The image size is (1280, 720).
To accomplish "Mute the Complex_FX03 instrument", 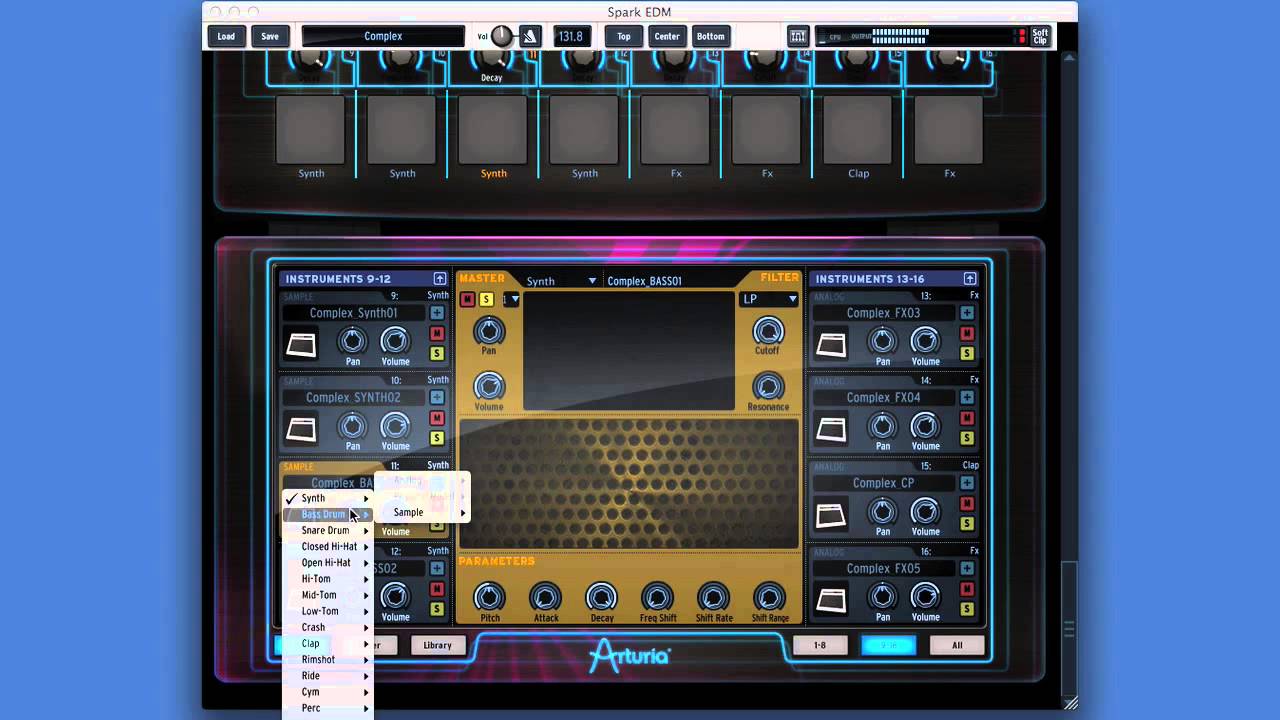I will [967, 333].
